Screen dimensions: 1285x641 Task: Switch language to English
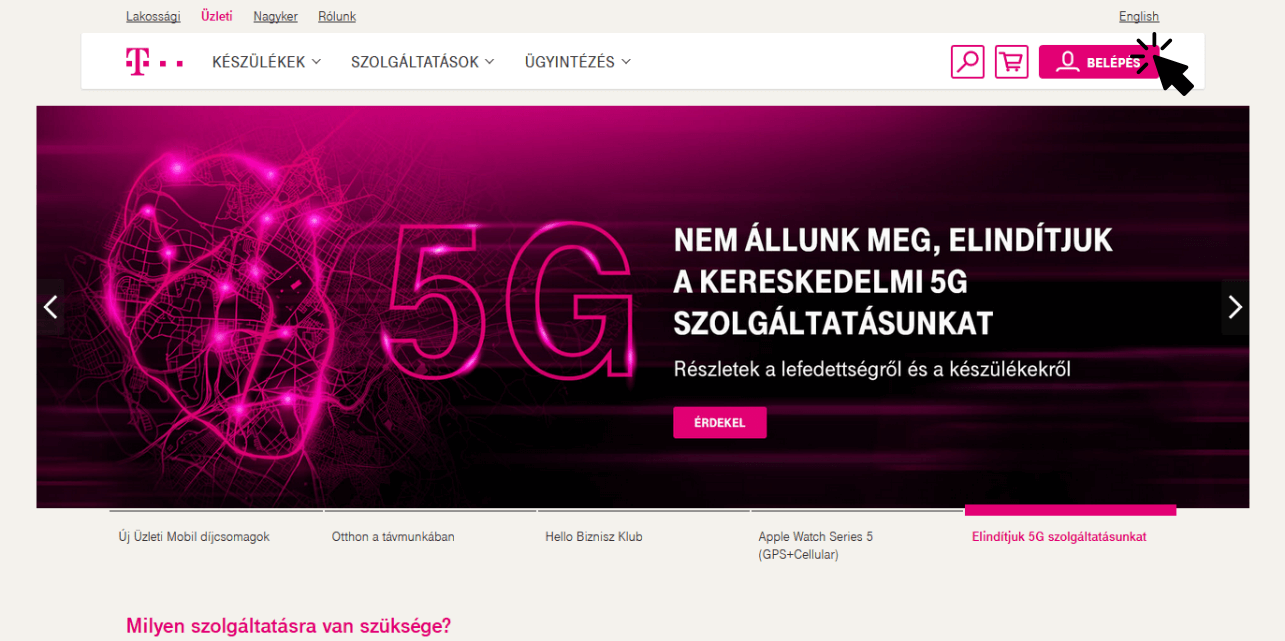pos(1139,16)
